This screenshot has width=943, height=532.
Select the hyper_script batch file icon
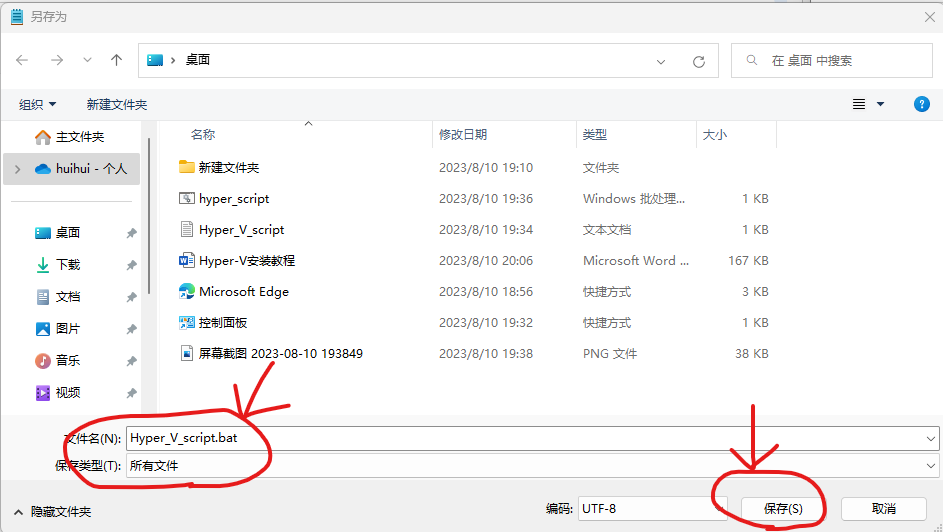point(186,198)
